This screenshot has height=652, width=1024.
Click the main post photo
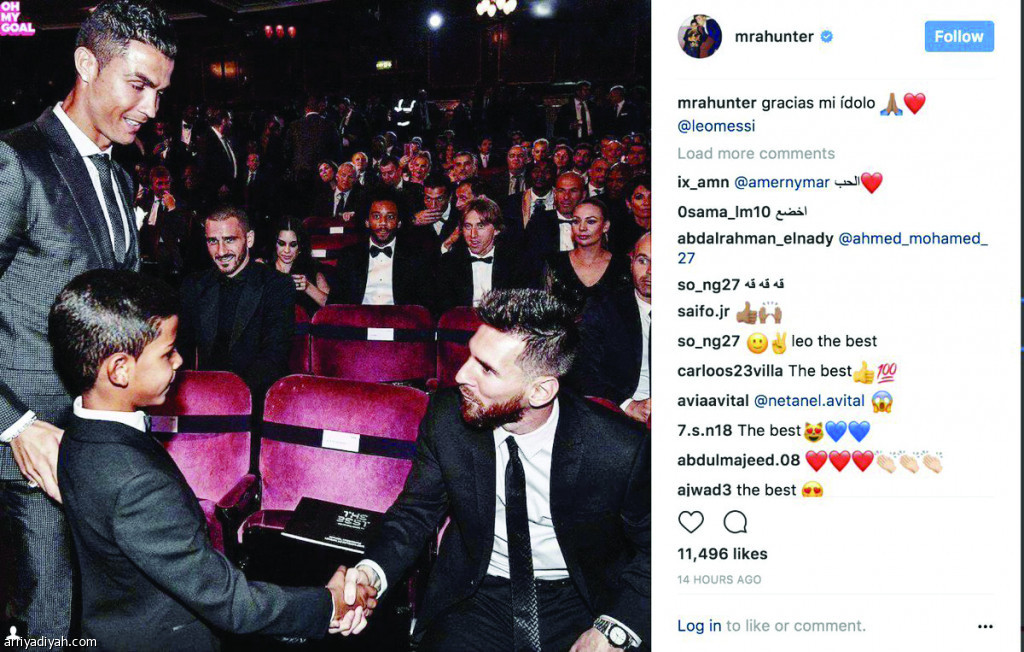point(325,326)
